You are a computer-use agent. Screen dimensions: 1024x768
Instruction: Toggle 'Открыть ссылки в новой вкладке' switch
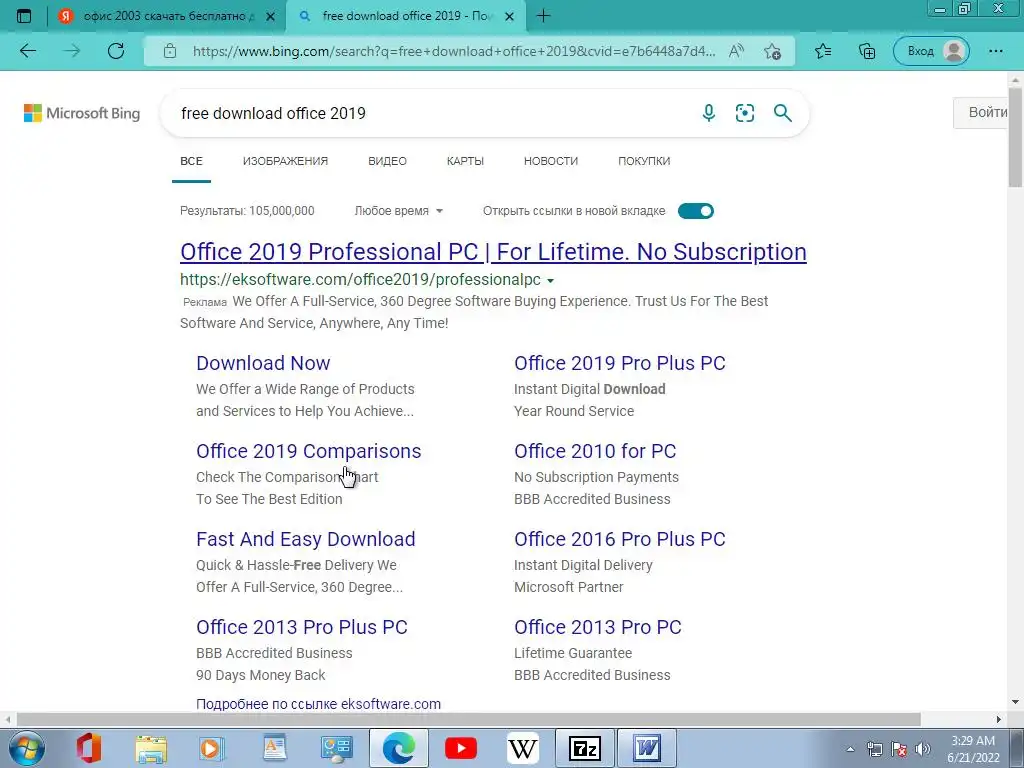(x=696, y=211)
